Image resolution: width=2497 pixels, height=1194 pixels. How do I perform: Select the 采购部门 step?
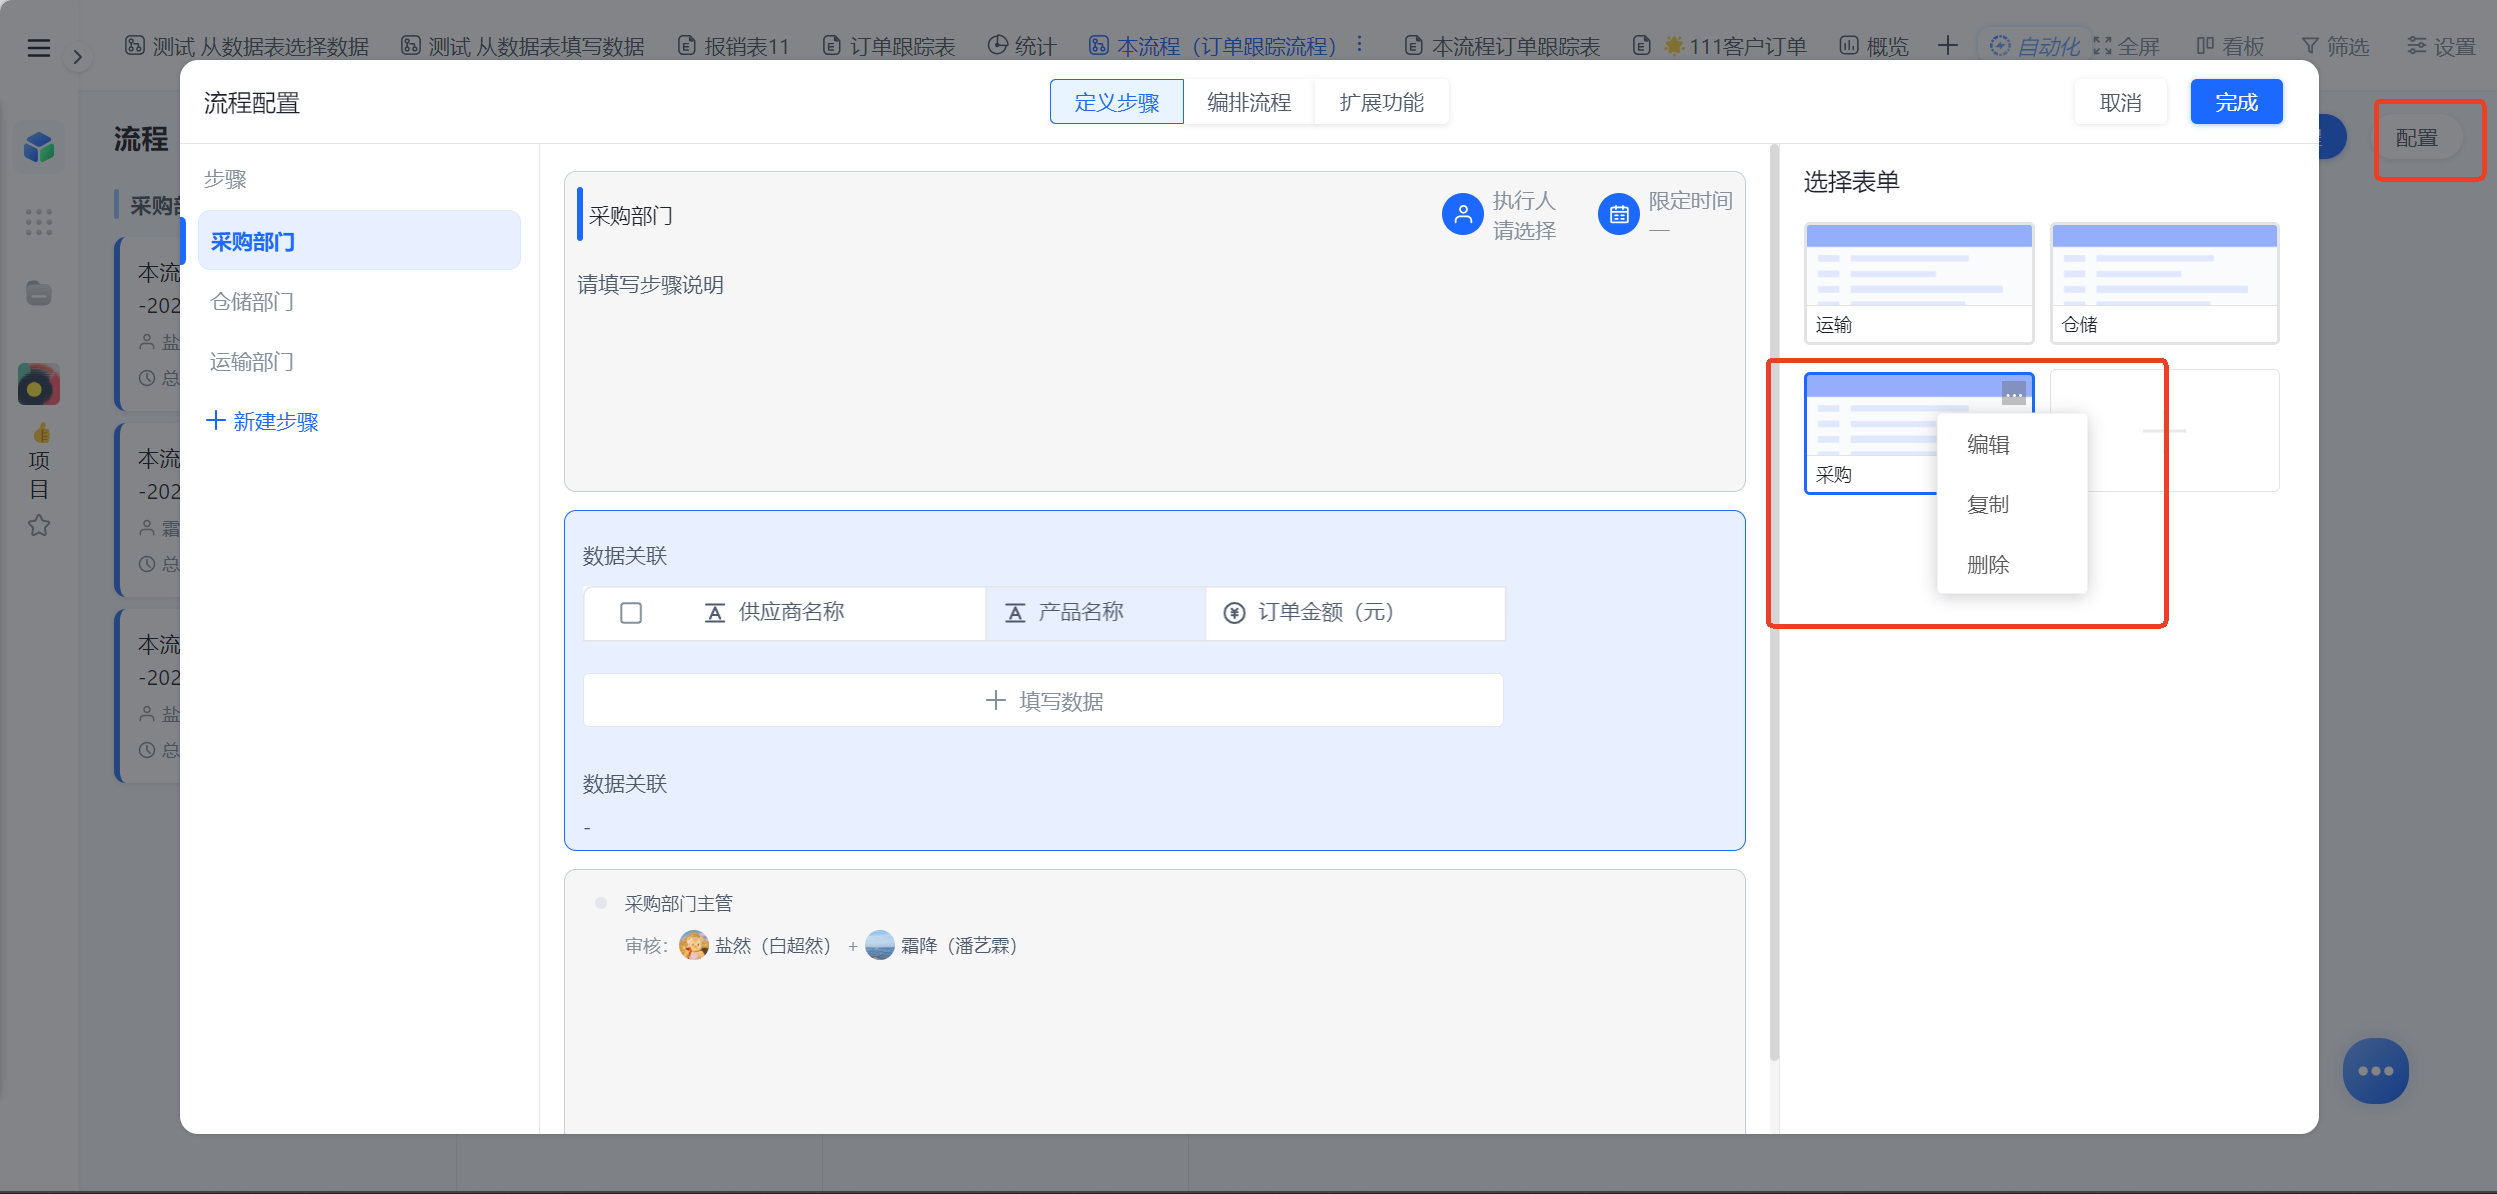tap(359, 241)
